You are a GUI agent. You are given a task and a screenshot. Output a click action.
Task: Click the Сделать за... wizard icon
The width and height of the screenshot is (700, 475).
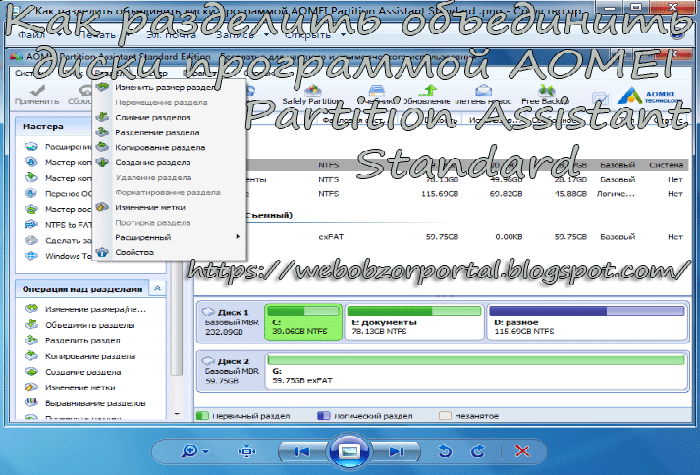[31, 240]
